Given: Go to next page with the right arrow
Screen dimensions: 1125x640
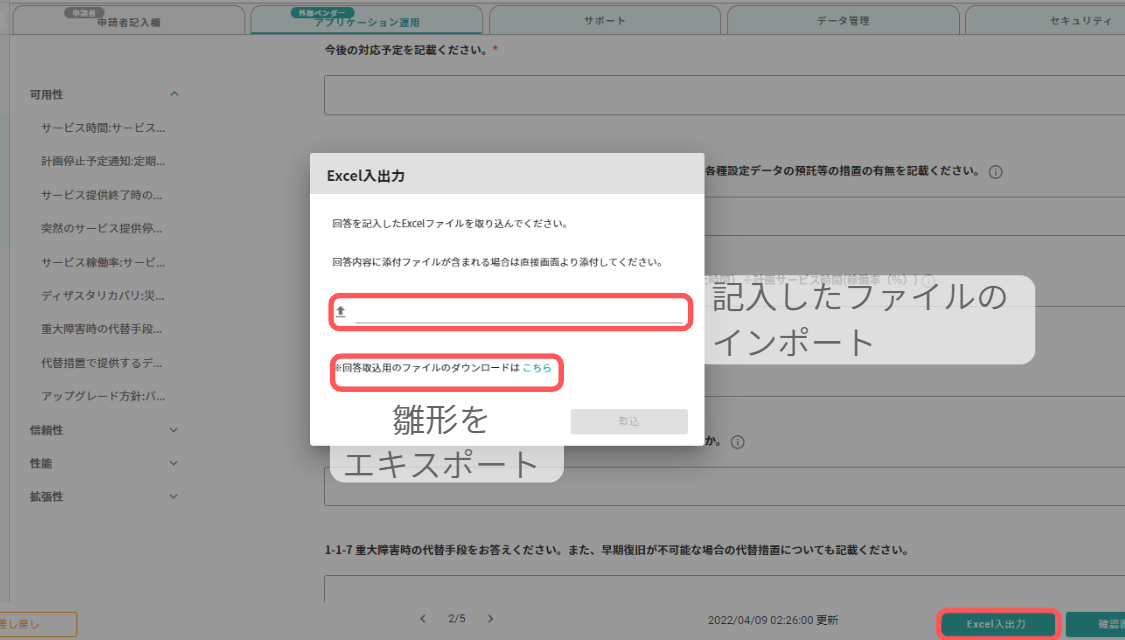Looking at the screenshot, I should (x=490, y=618).
